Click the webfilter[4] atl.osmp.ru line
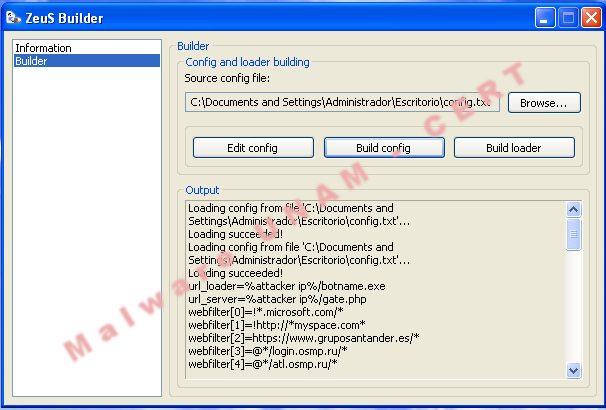The height and width of the screenshot is (410, 606). tap(263, 364)
